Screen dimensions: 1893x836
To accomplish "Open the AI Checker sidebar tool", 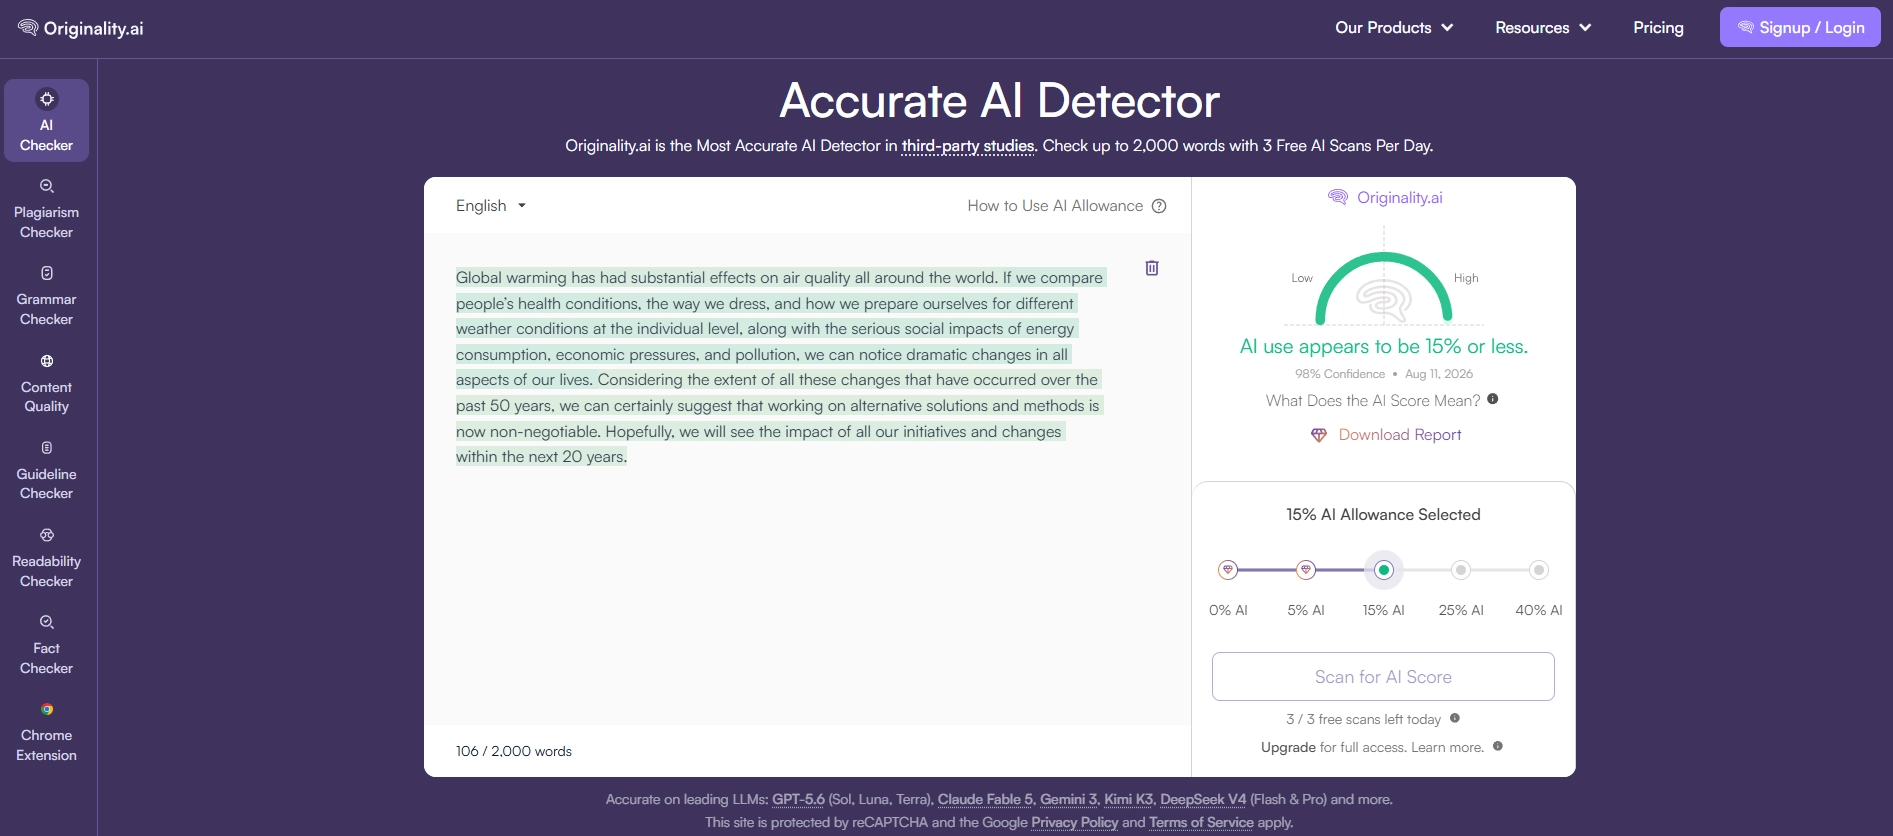I will pos(46,120).
